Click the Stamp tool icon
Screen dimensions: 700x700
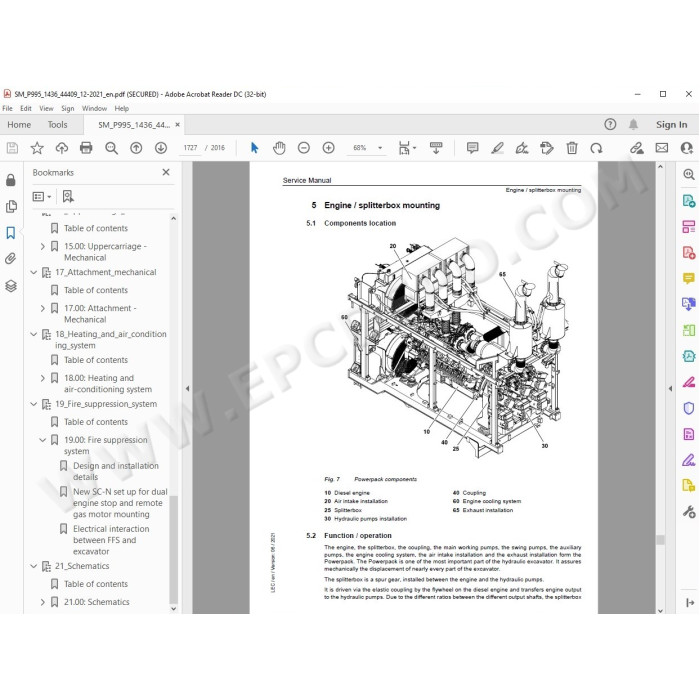click(x=546, y=148)
